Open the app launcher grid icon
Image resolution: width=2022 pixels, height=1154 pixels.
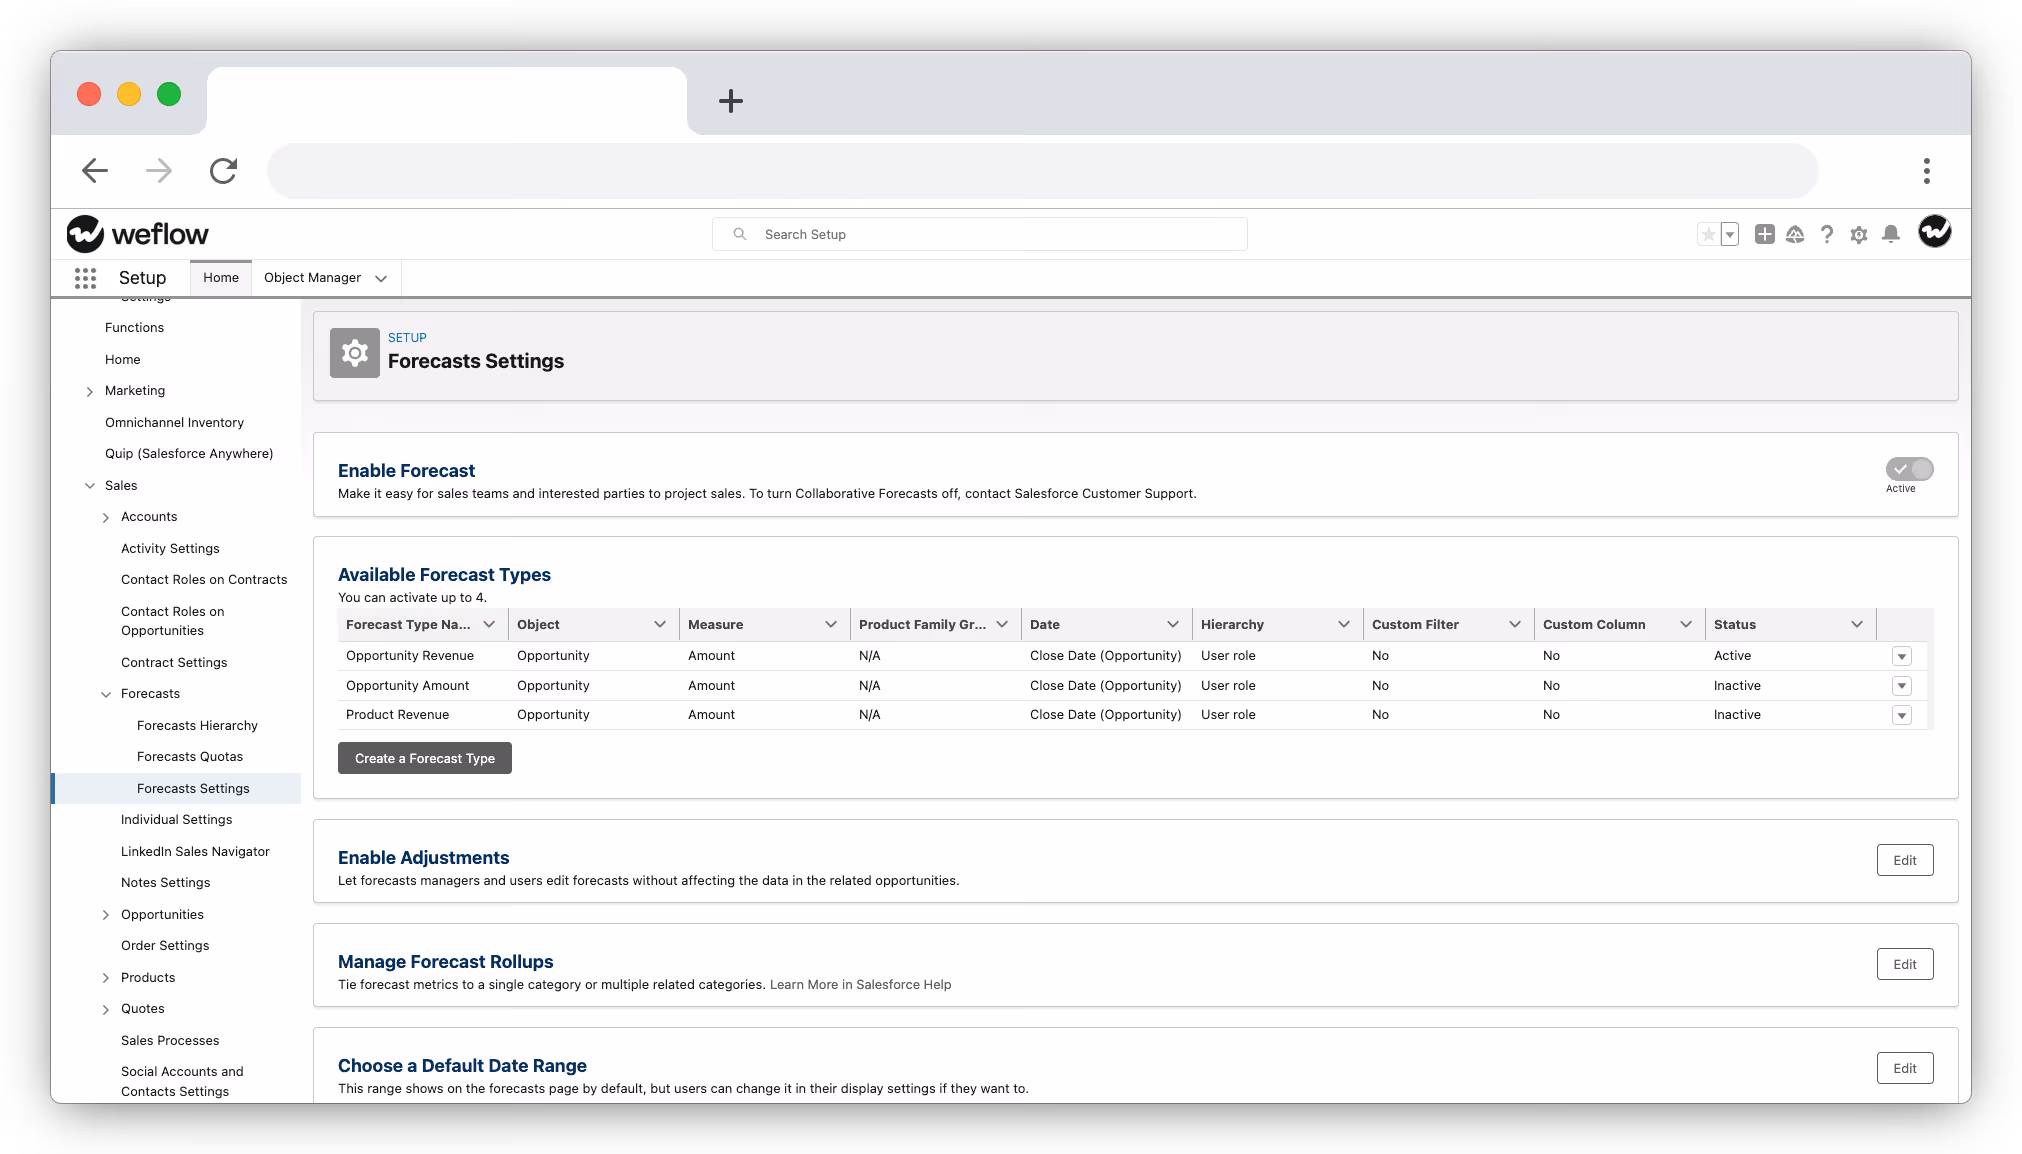85,278
